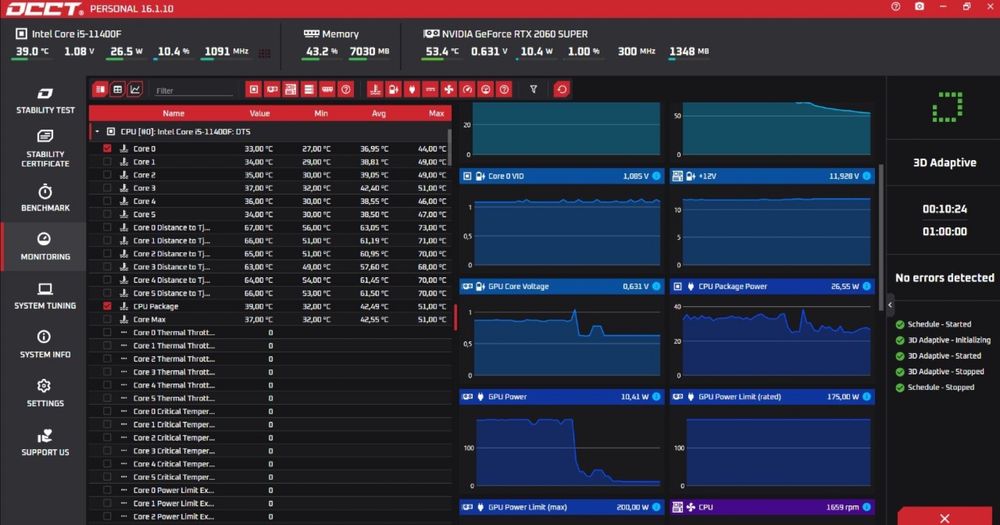Sort table by Min column header
1000x525 pixels.
point(321,114)
